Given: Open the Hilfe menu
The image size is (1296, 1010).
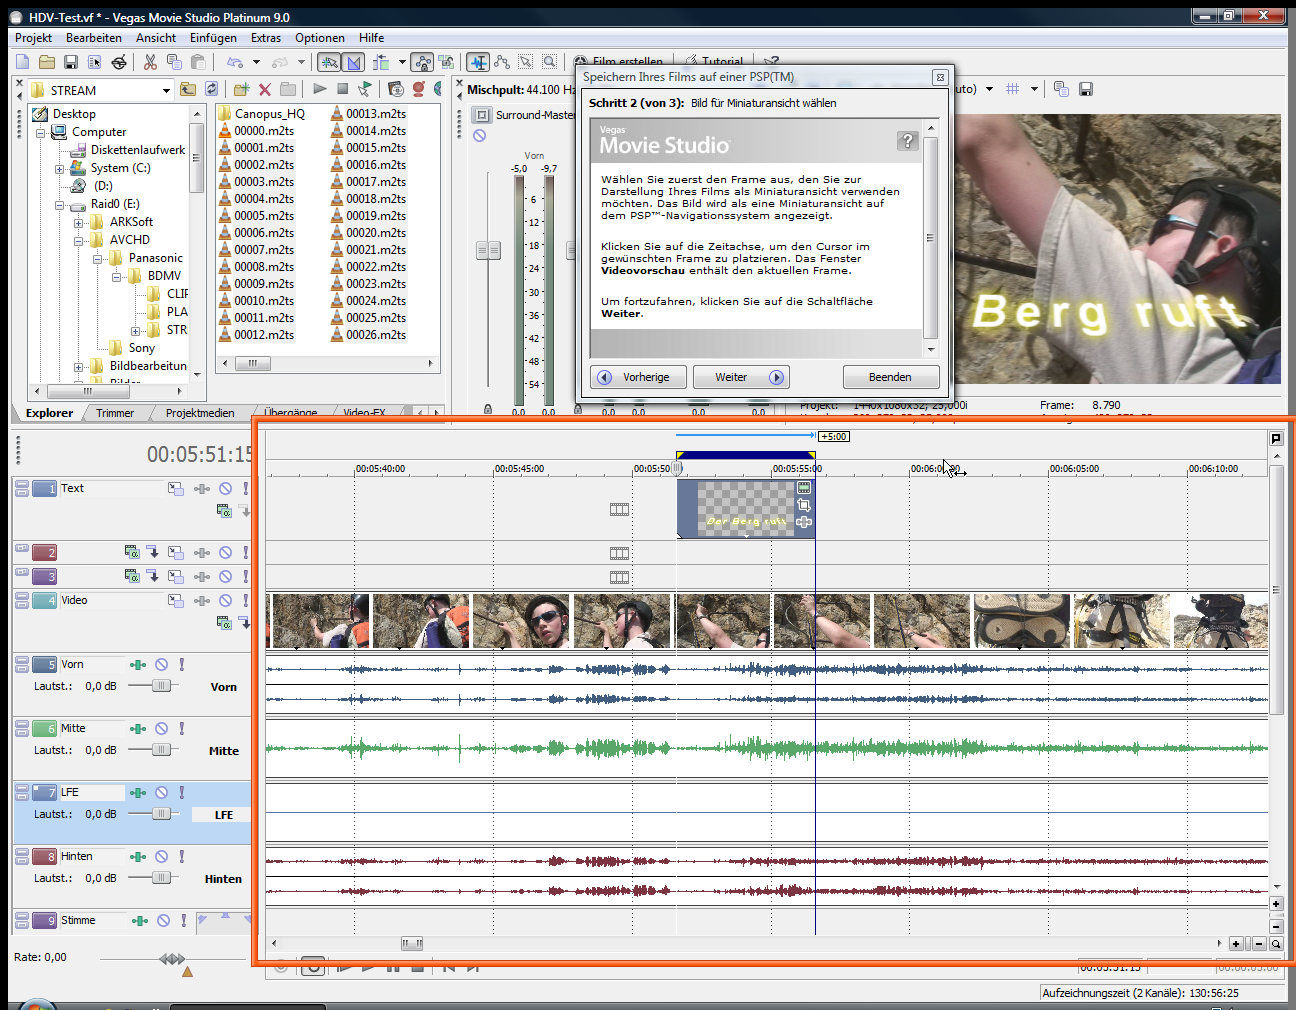Looking at the screenshot, I should [x=372, y=38].
